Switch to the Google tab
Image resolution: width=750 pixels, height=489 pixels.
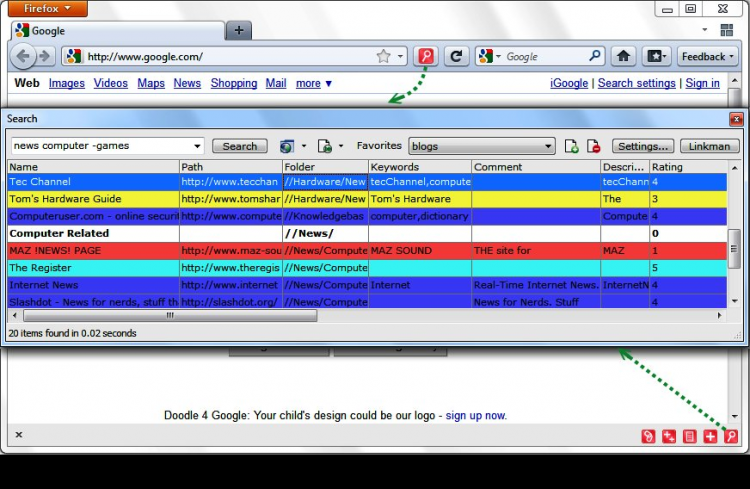118,31
